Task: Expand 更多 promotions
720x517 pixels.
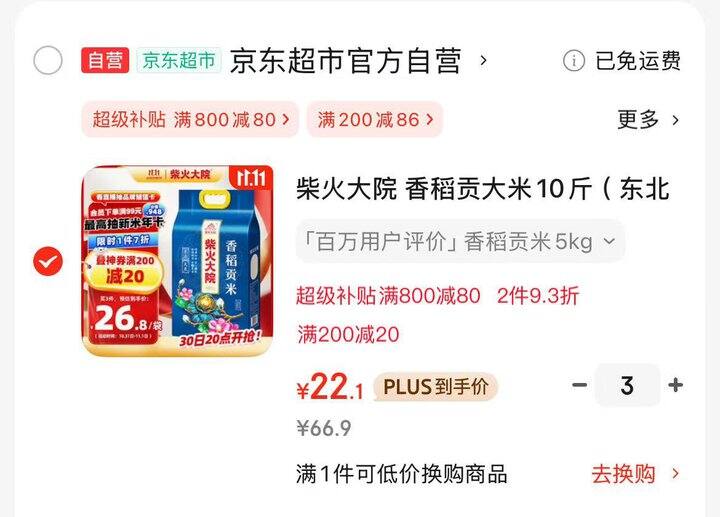Action: pos(648,120)
